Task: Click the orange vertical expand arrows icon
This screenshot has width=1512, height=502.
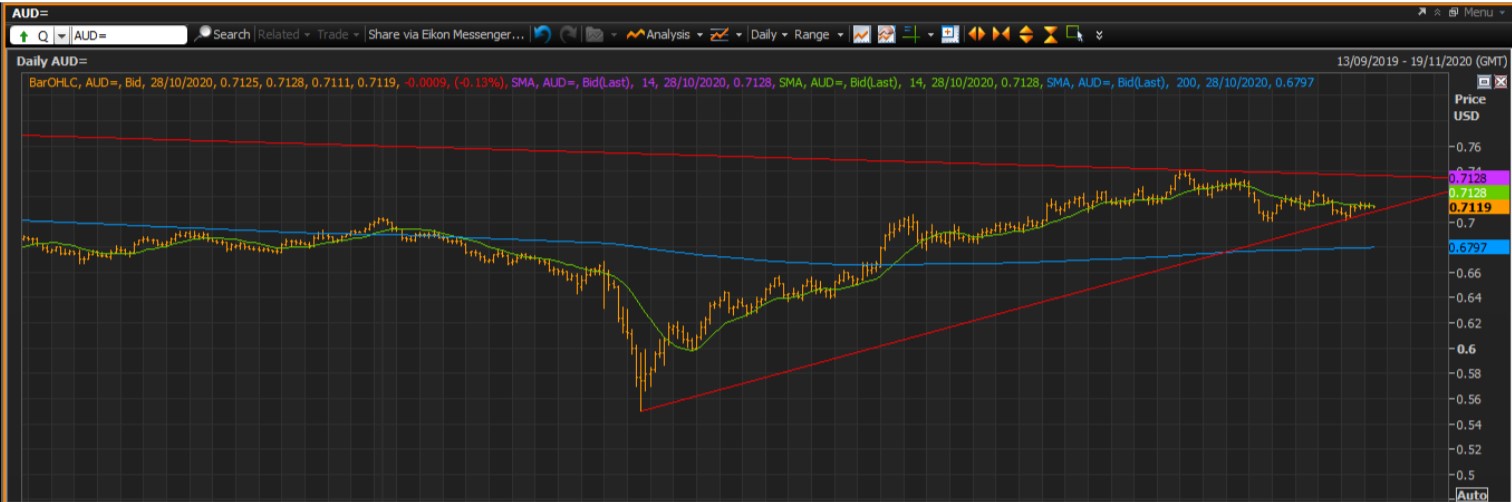Action: pyautogui.click(x=1026, y=34)
